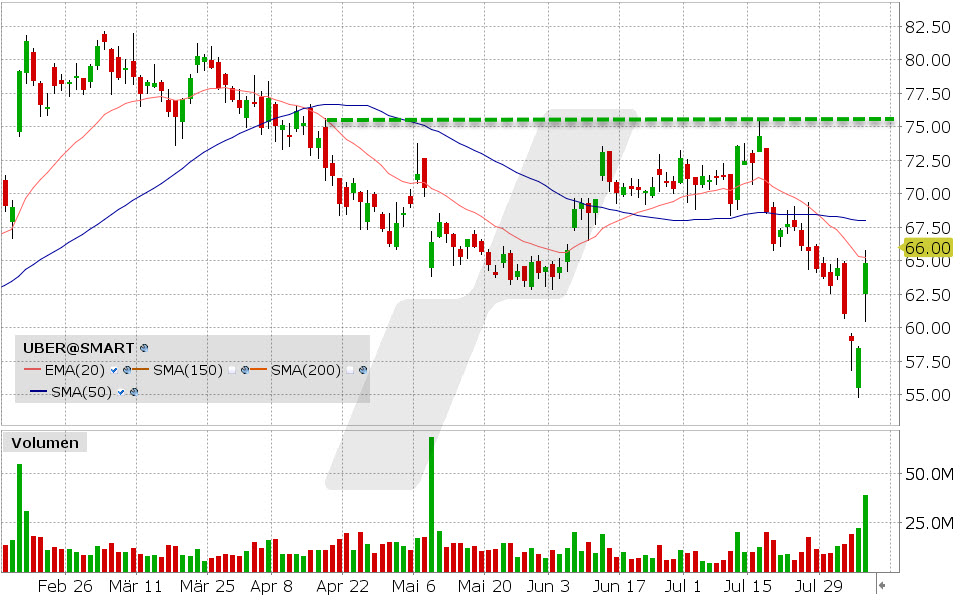Click the Volumen panel label
The image size is (960, 600).
click(x=45, y=443)
